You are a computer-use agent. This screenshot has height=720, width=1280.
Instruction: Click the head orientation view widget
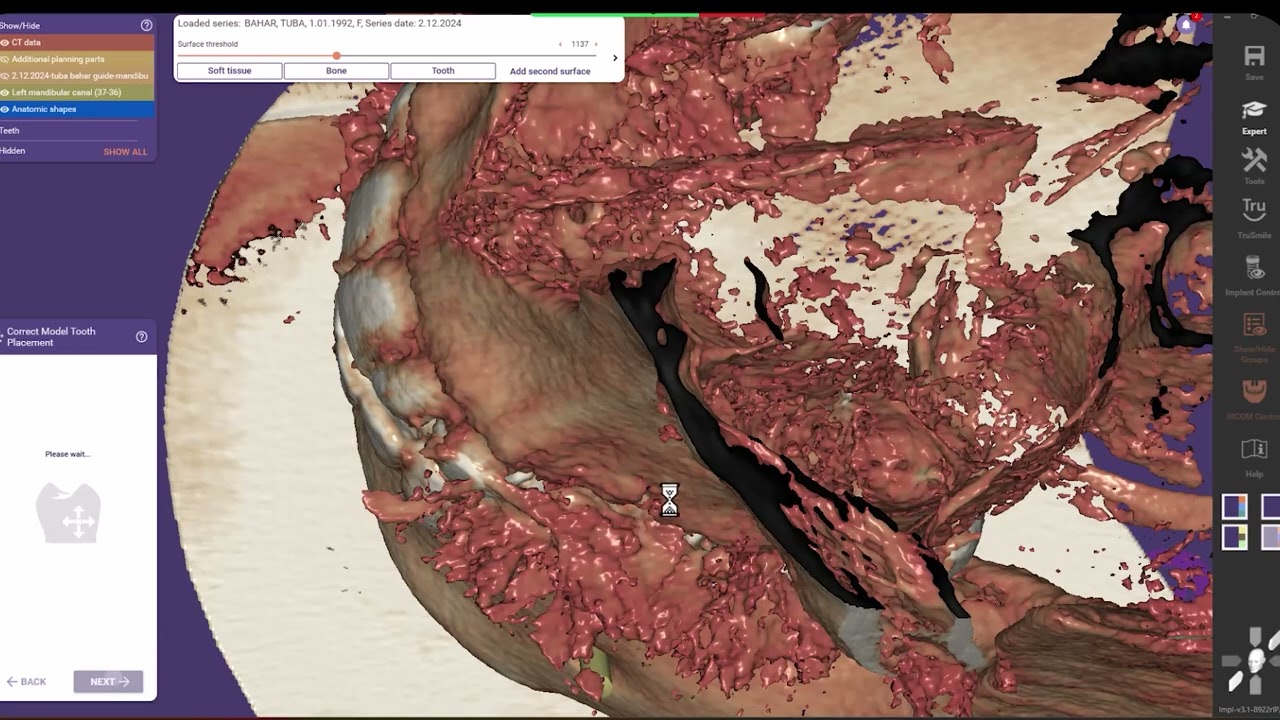1254,661
